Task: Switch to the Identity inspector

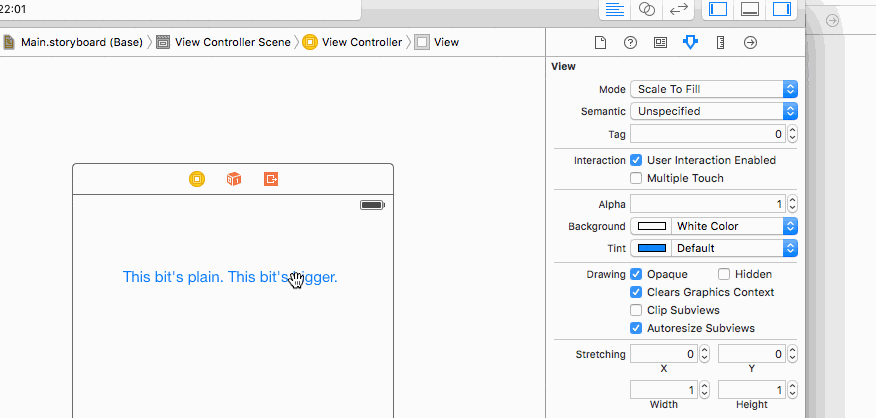Action: click(x=660, y=42)
